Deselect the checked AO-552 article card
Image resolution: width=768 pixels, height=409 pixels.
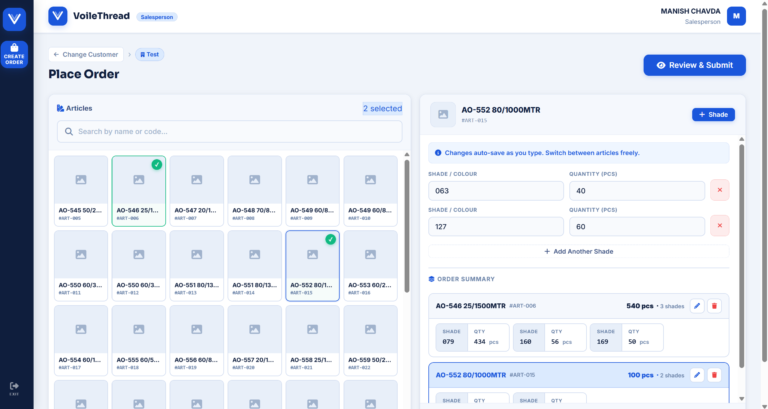point(312,264)
